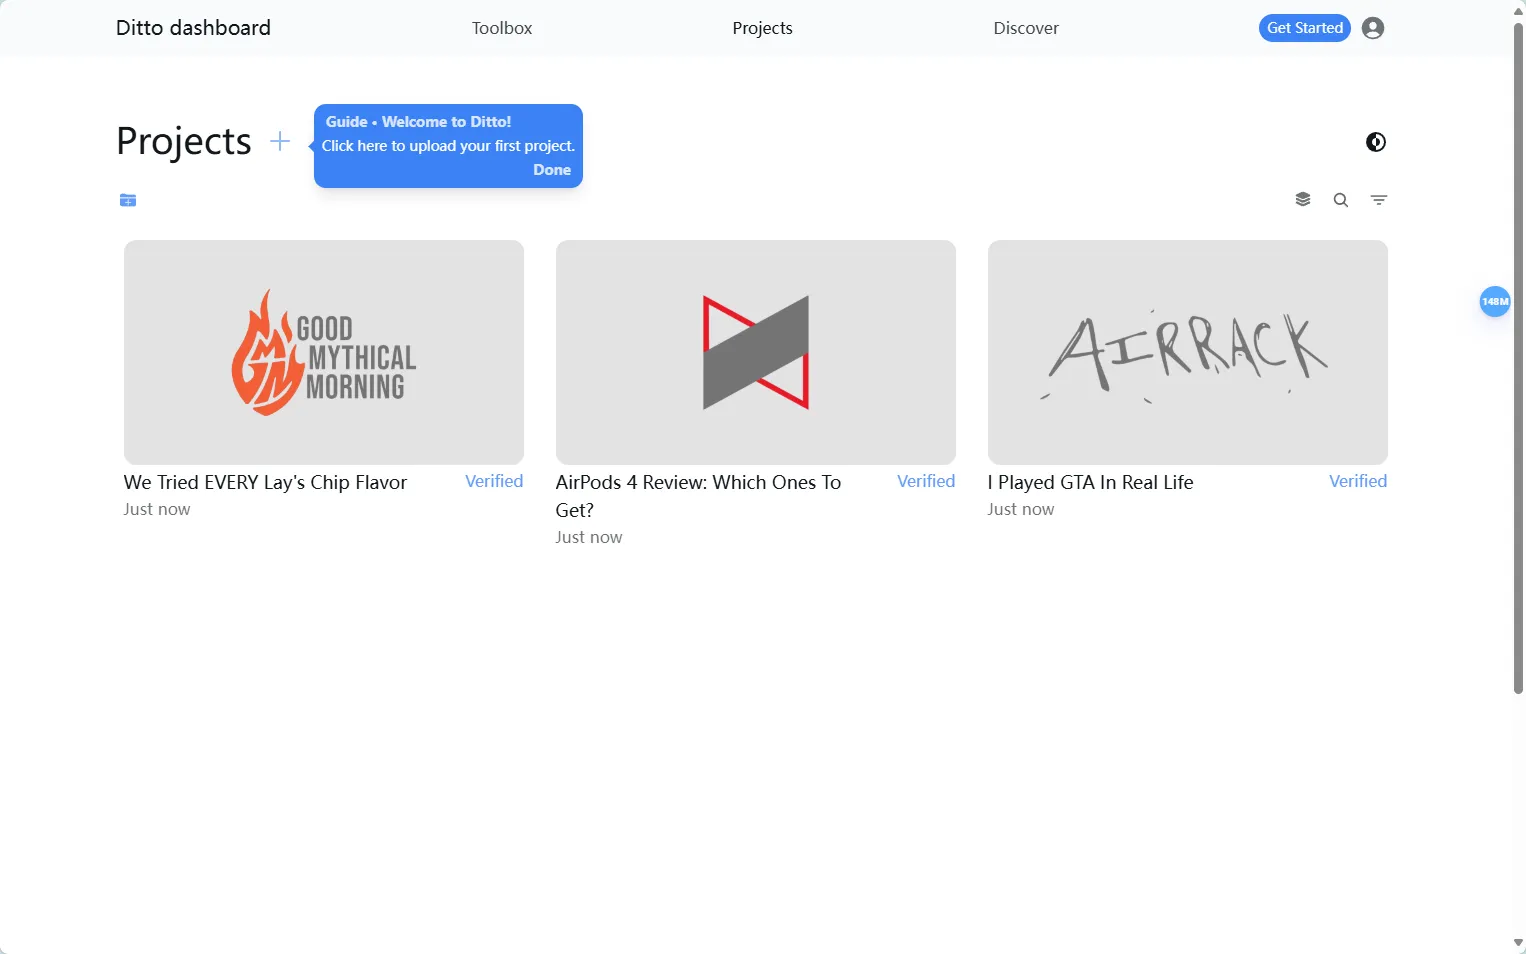This screenshot has height=954, width=1526.
Task: Open the Airrack project thumbnail
Action: coord(1188,352)
